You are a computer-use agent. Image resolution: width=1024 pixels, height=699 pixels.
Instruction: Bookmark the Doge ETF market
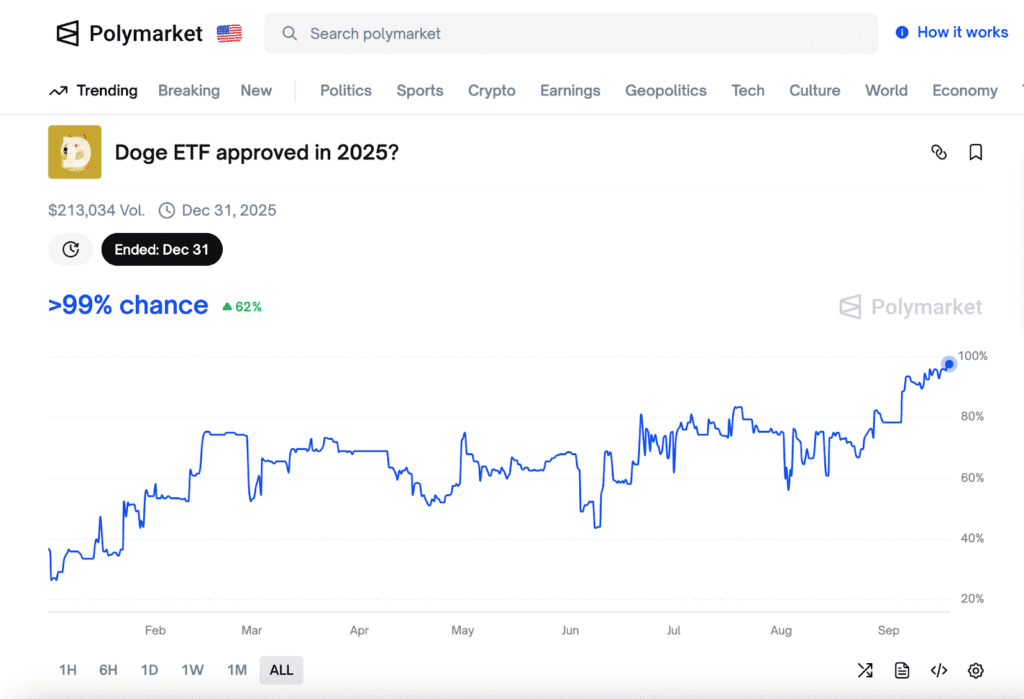976,152
